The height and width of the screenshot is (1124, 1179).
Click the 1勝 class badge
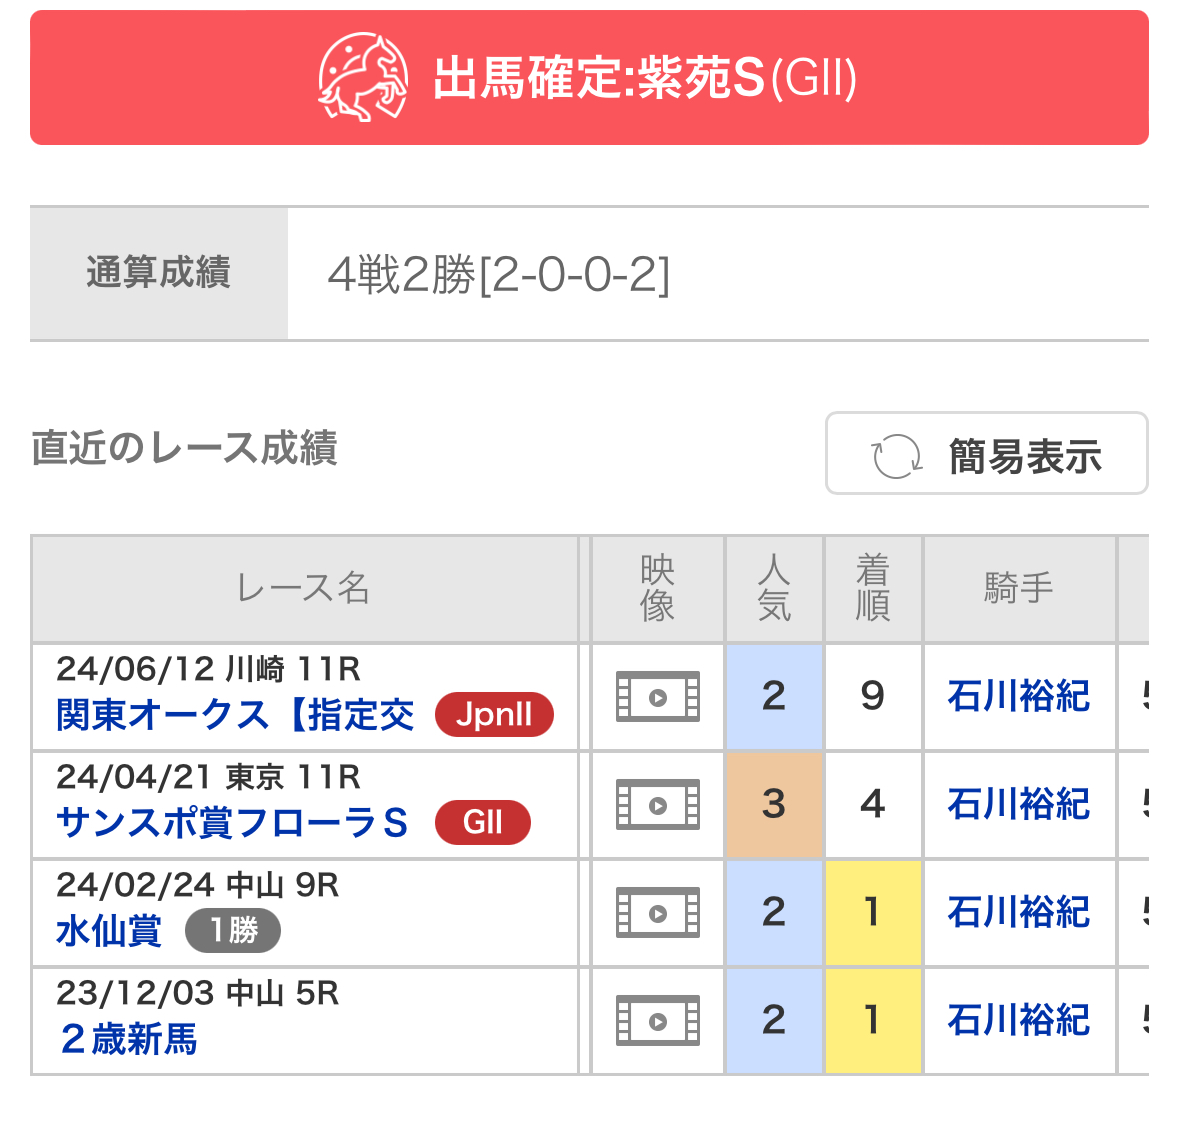tap(233, 930)
